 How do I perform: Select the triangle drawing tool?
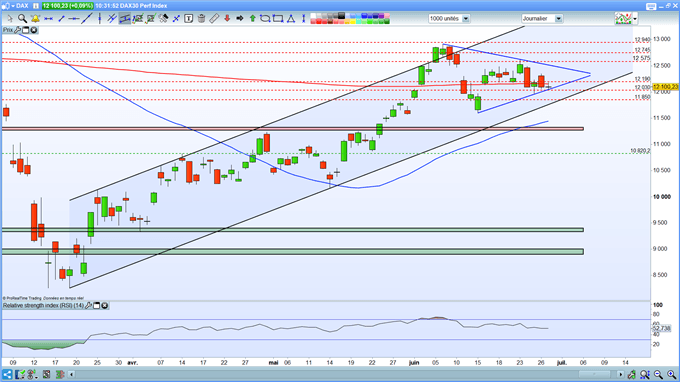(x=291, y=19)
